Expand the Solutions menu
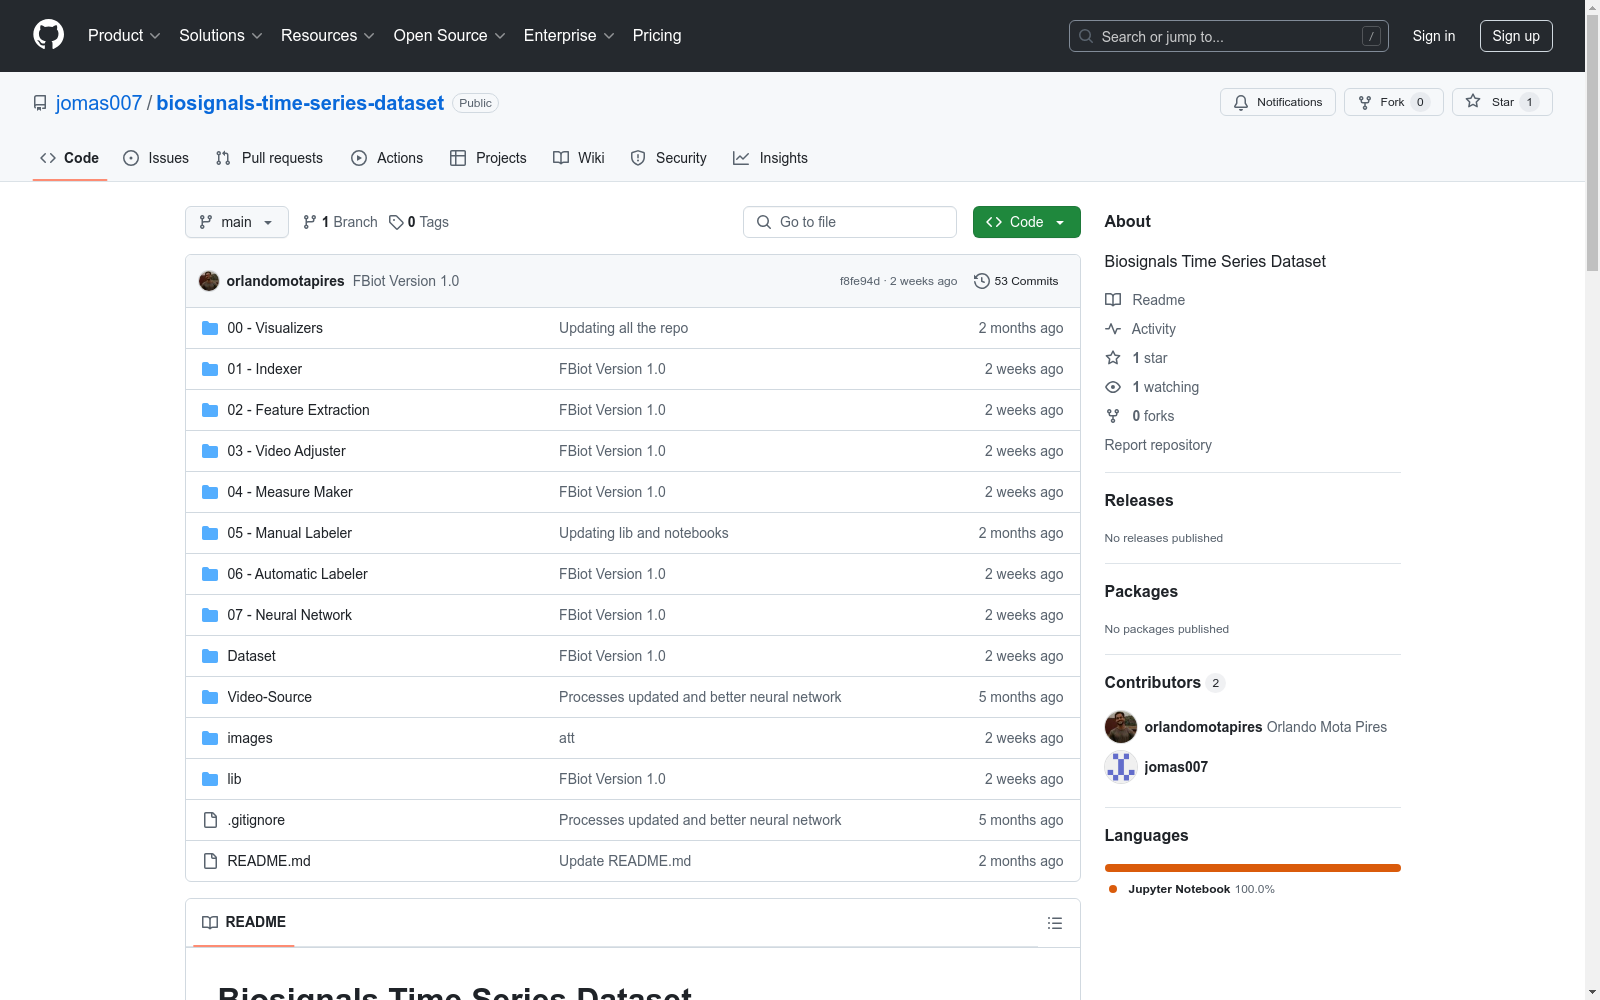This screenshot has width=1600, height=1000. tap(221, 35)
